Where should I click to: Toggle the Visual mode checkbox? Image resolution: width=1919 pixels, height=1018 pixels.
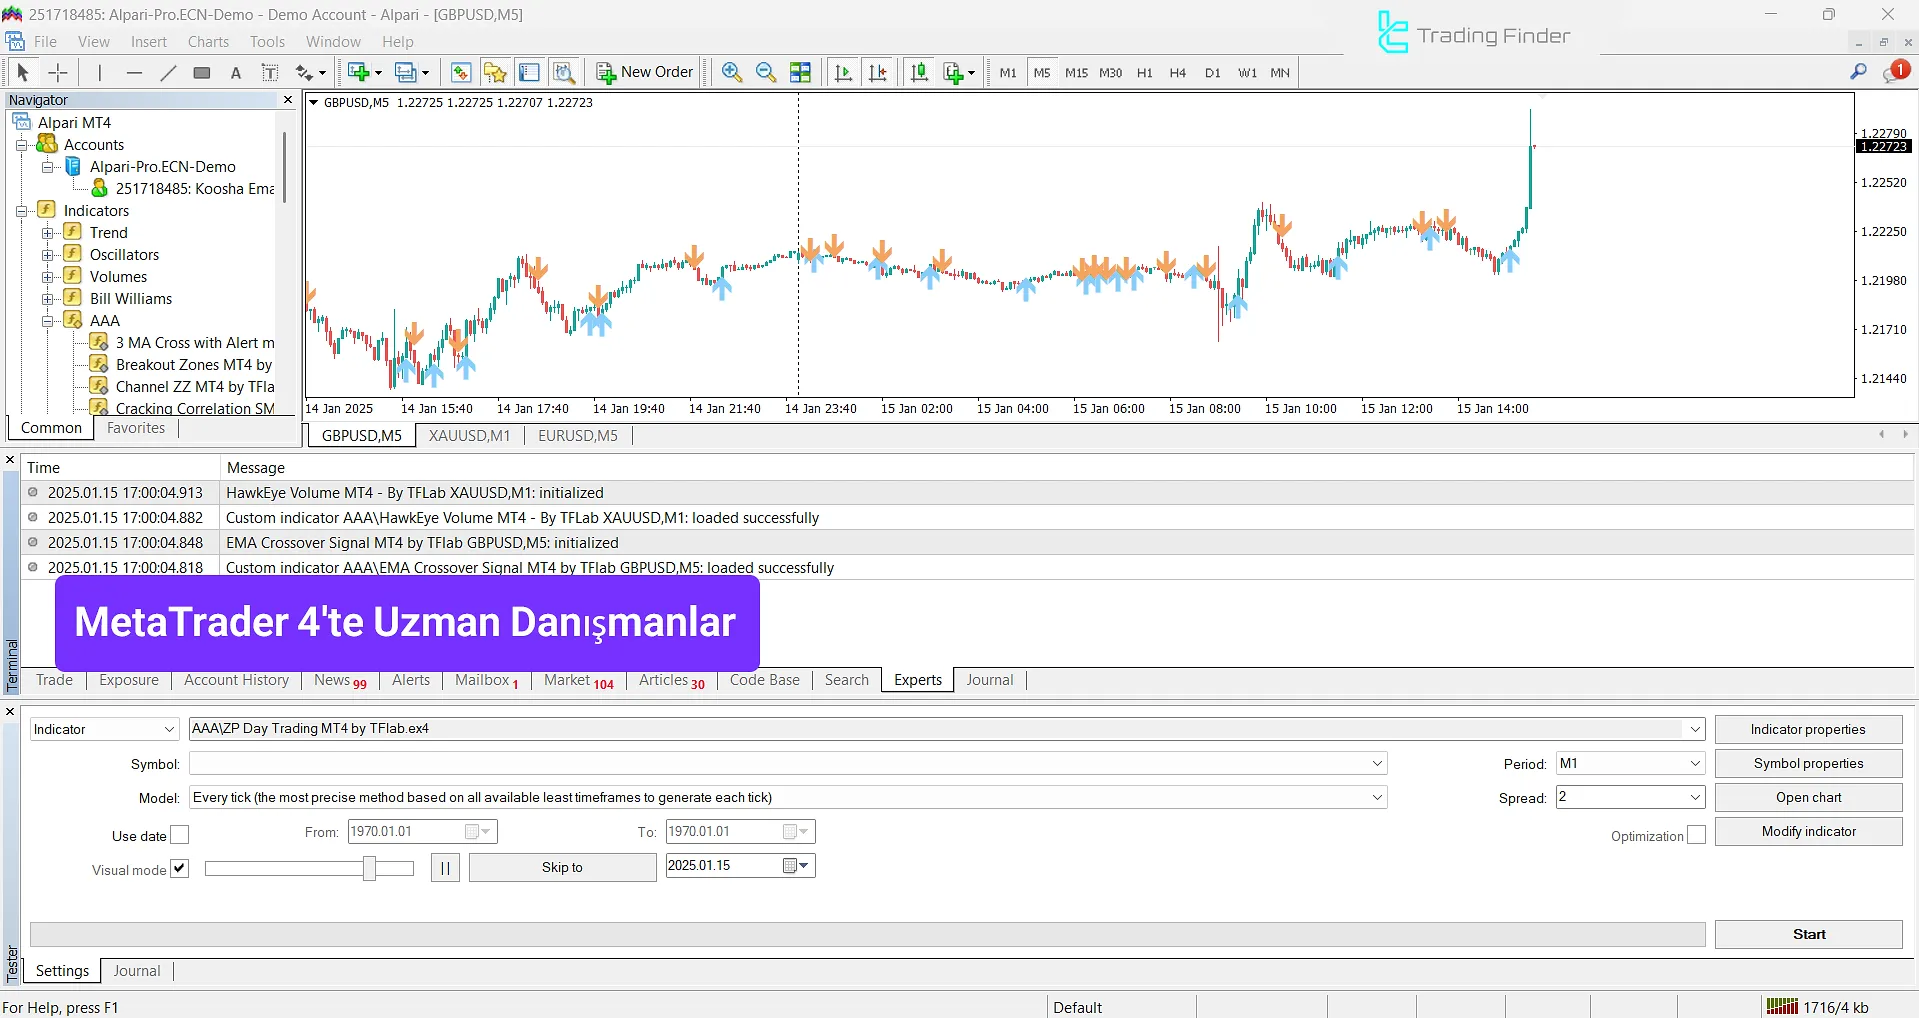click(x=180, y=869)
